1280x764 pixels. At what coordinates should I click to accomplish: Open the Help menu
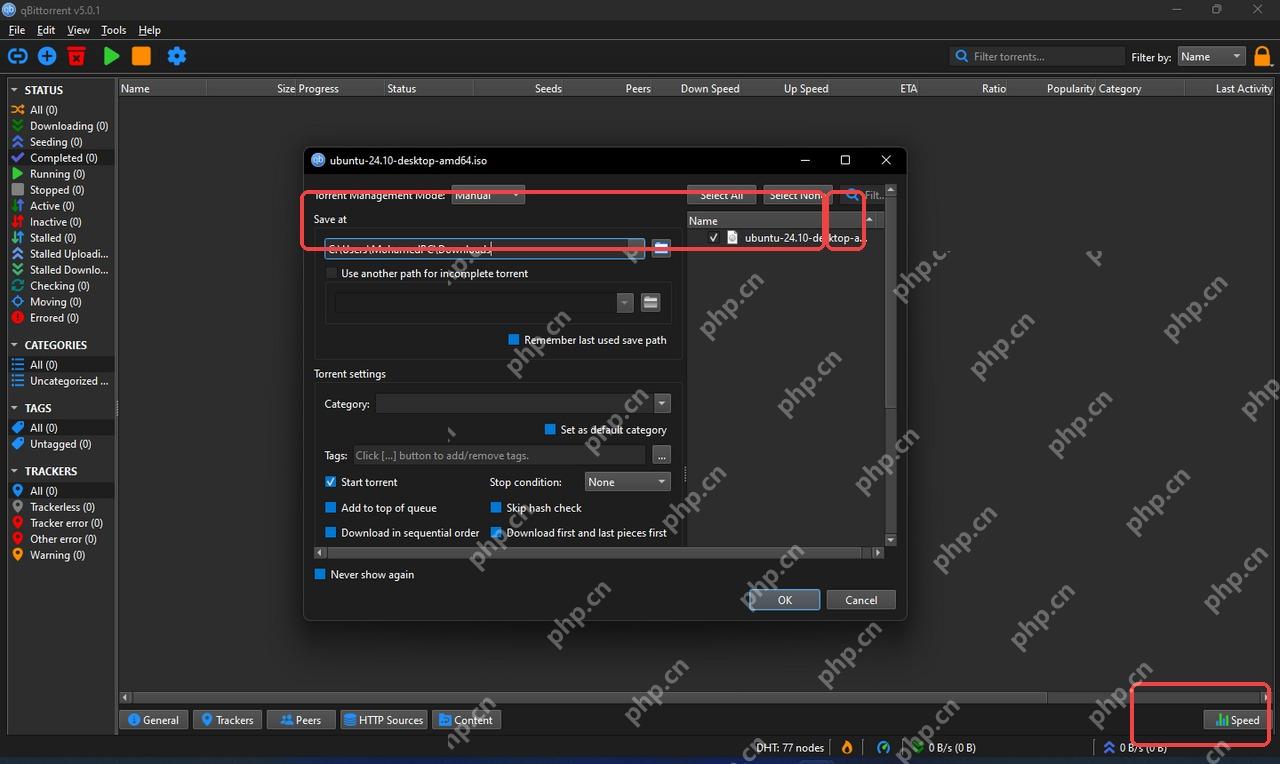[x=149, y=30]
